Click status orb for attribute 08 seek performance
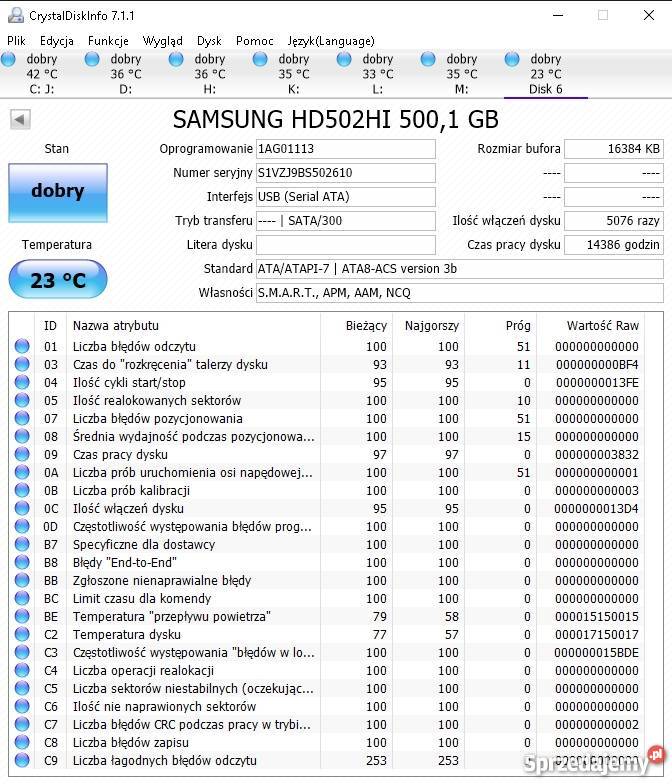 coord(22,436)
